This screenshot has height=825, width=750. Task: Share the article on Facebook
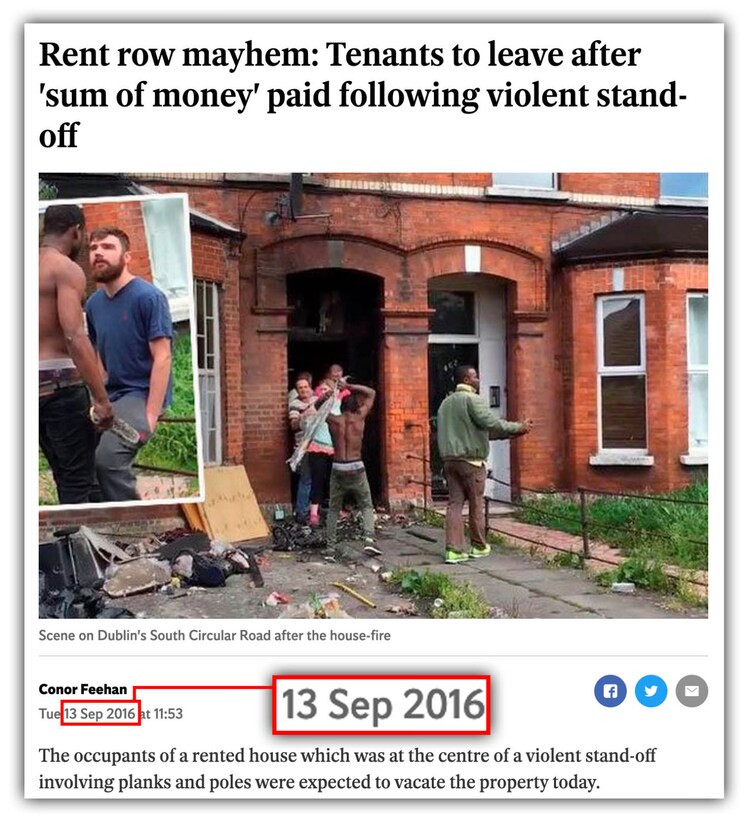click(x=610, y=691)
